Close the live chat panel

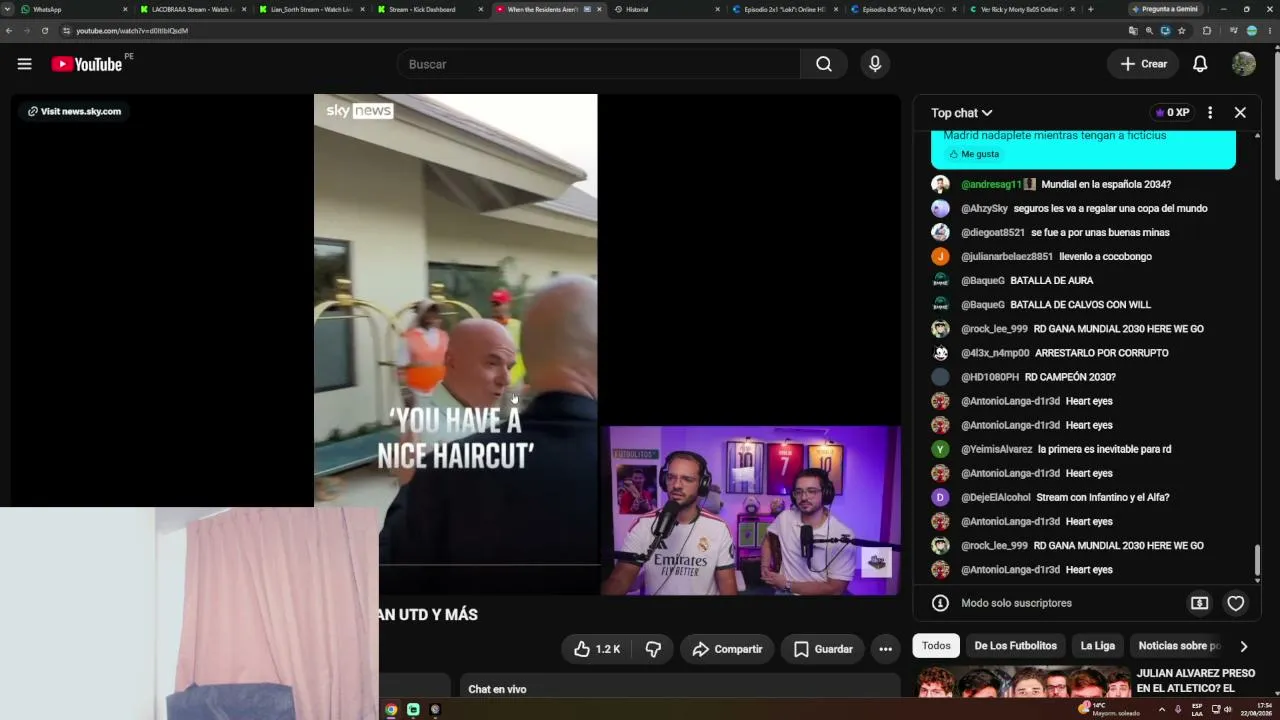[1240, 113]
